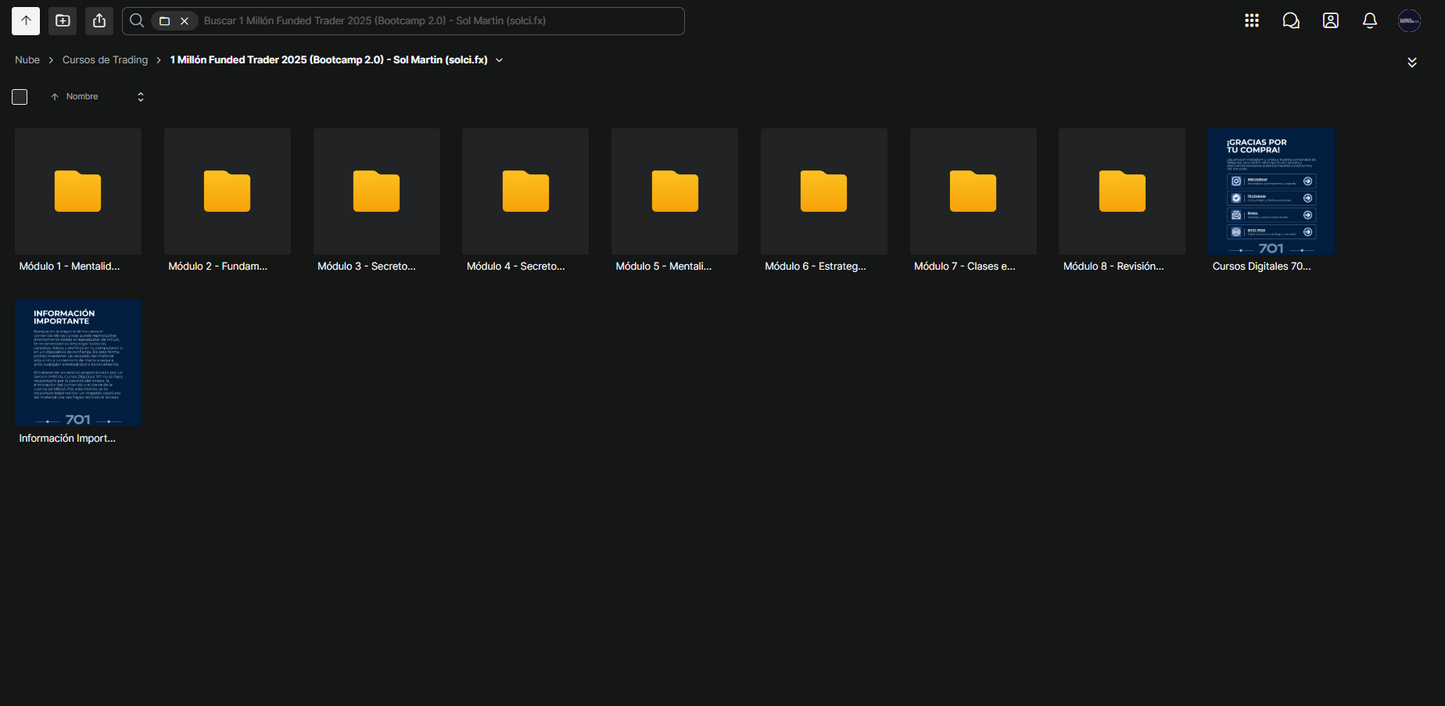This screenshot has height=706, width=1445.
Task: Create a new folder with plus icon
Action: click(62, 20)
